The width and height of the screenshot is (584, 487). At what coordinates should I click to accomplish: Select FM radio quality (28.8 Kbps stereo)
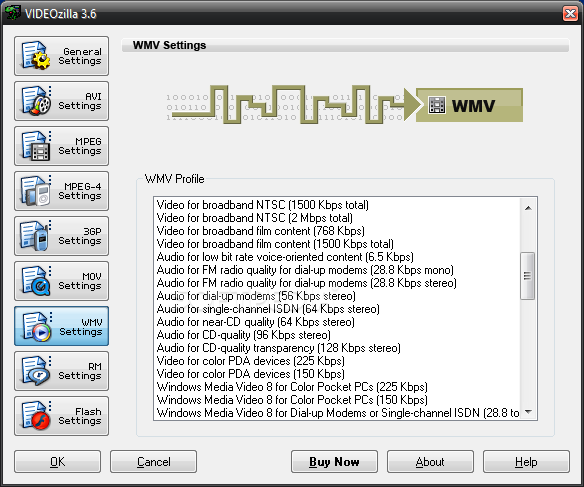click(x=307, y=283)
